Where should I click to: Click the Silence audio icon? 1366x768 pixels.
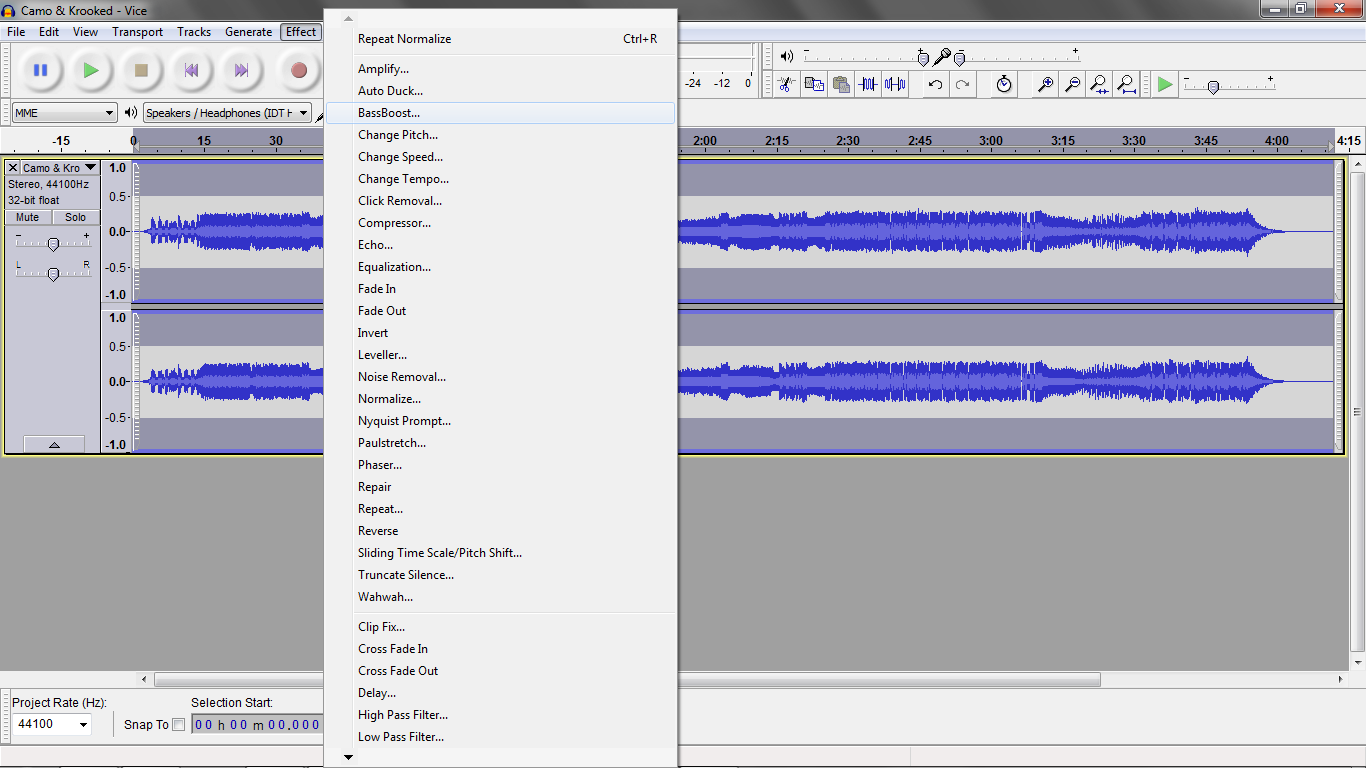(x=895, y=84)
